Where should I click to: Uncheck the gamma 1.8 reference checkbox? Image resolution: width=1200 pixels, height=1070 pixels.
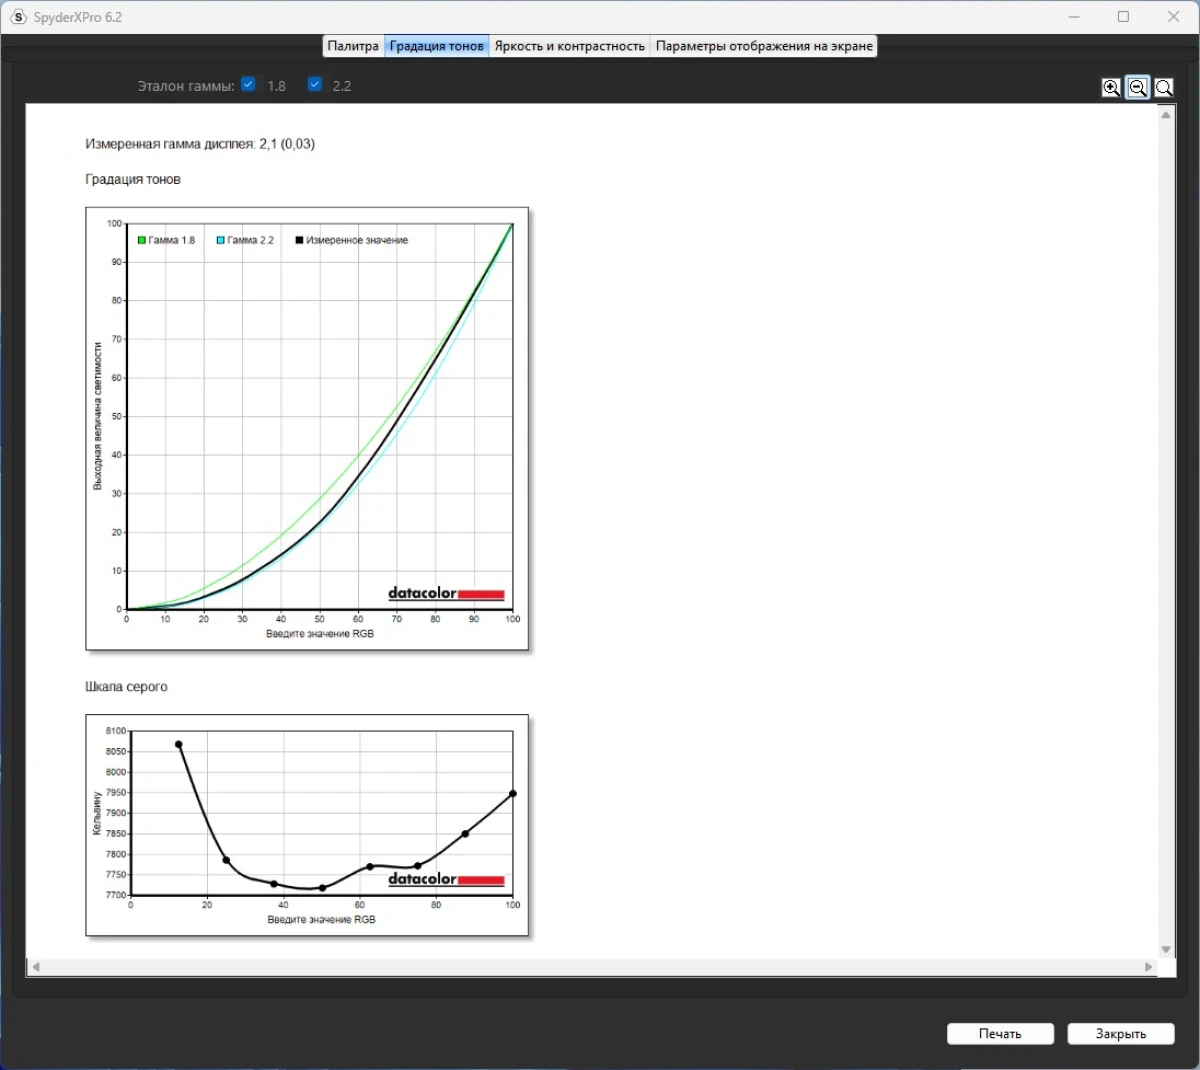pos(248,85)
